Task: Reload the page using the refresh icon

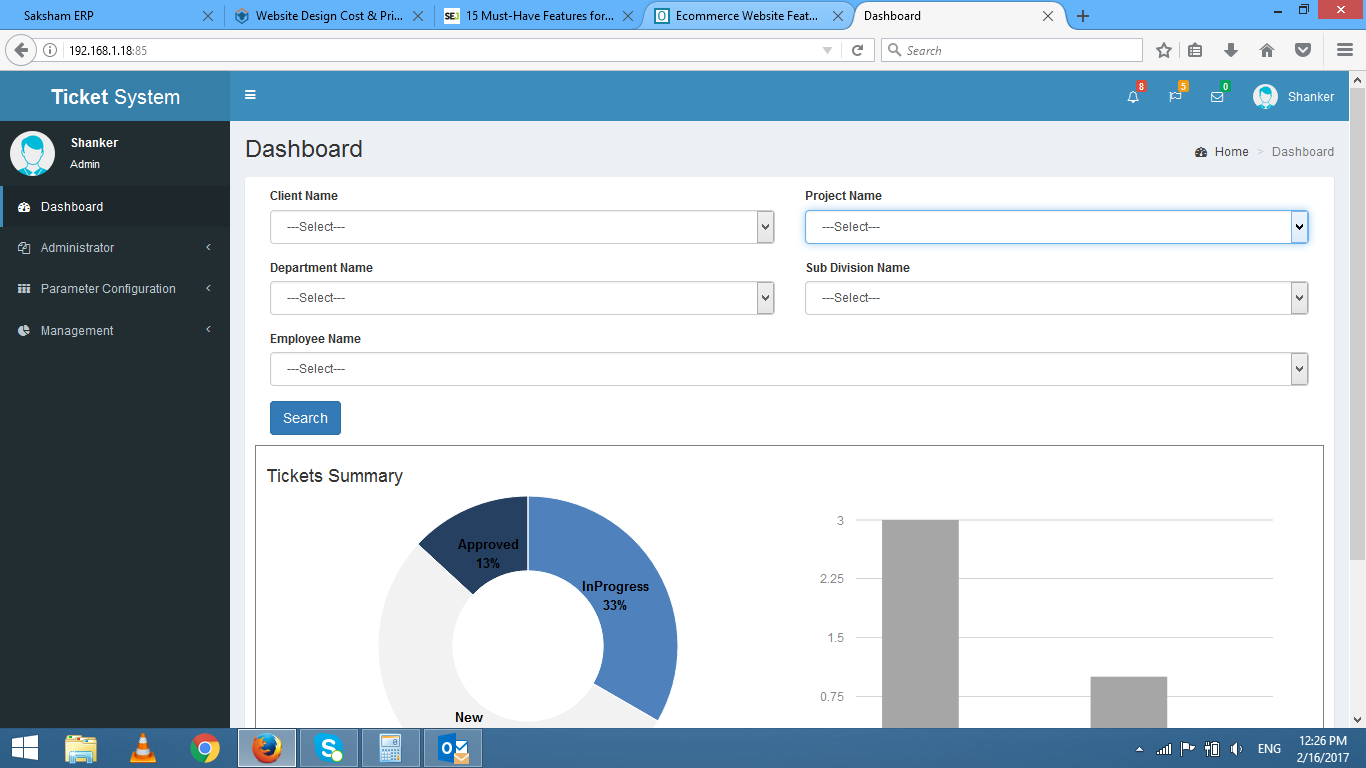Action: pos(857,50)
